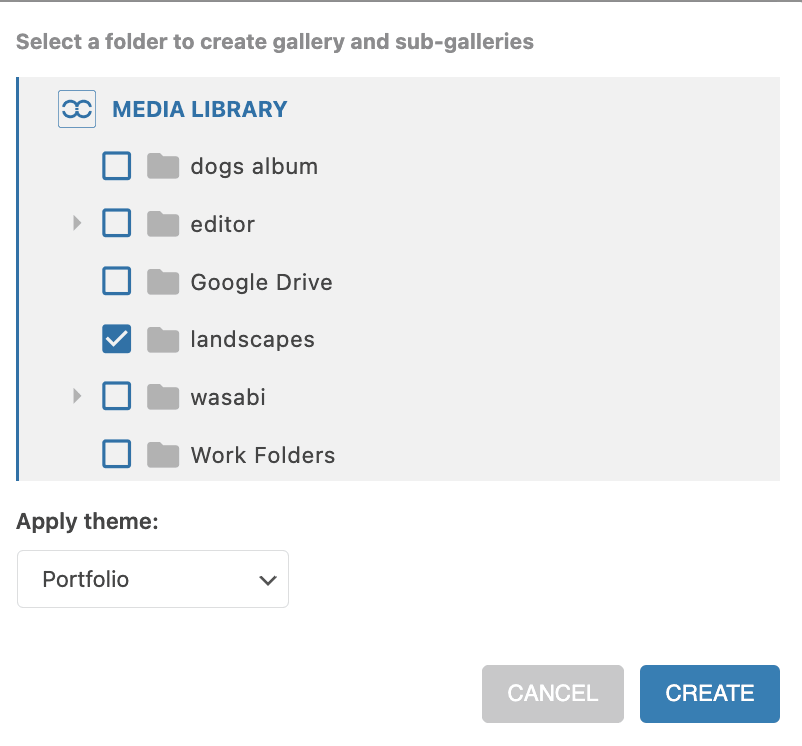The width and height of the screenshot is (802, 746).
Task: Open the Apply theme dropdown
Action: pos(153,579)
